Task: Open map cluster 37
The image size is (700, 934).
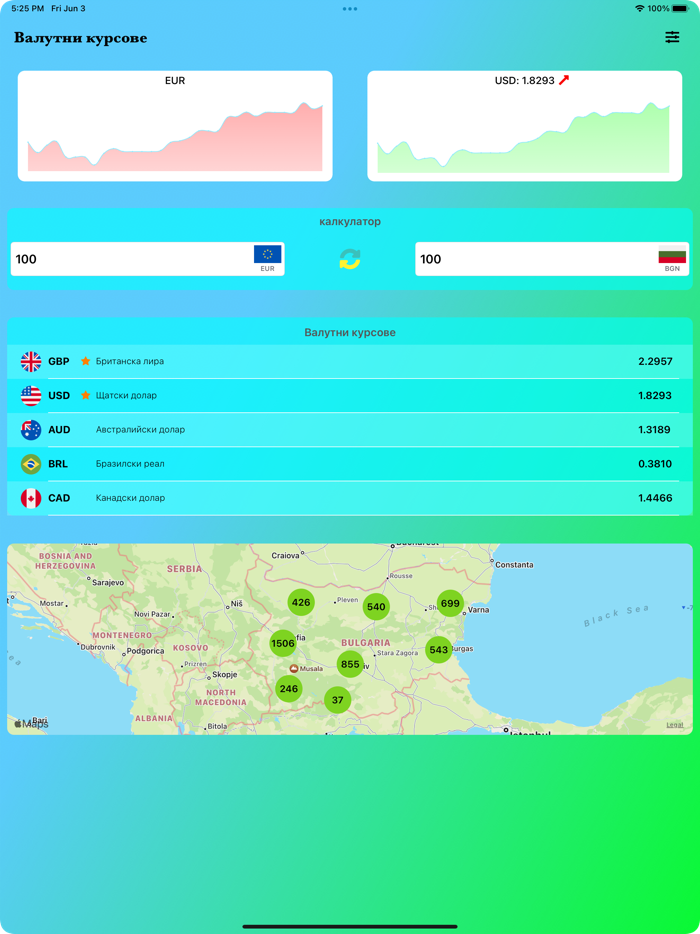Action: pyautogui.click(x=338, y=700)
